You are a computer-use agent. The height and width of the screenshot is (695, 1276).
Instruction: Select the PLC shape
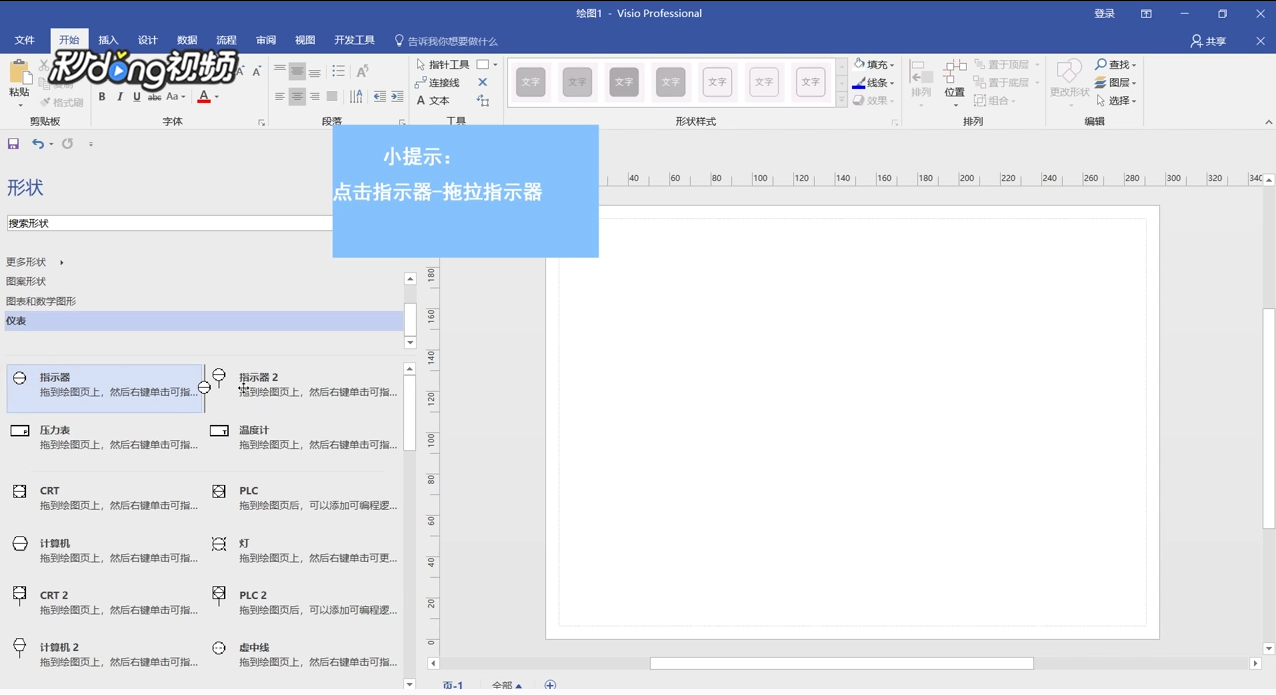tap(304, 498)
